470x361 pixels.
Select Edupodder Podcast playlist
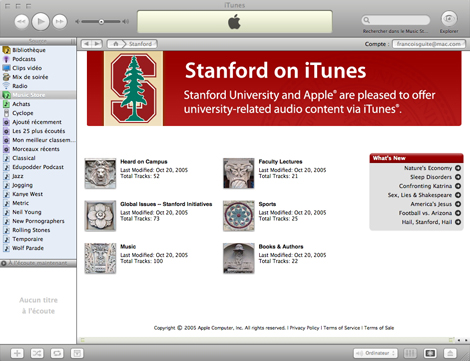[x=38, y=167]
